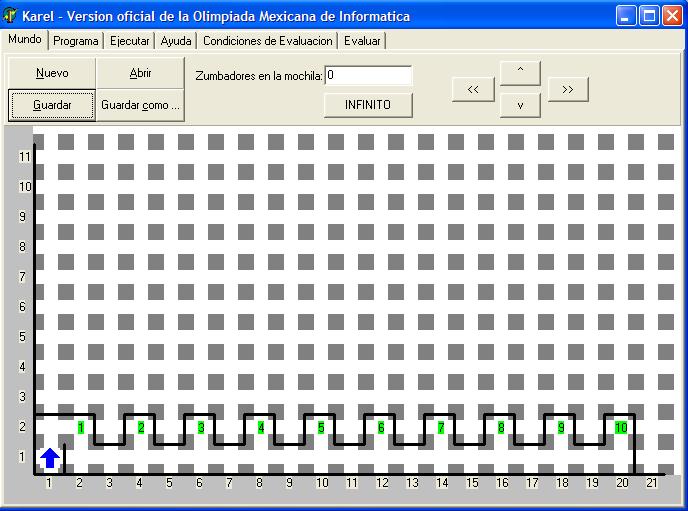Click the Abrir button
This screenshot has height=511, width=688.
(x=140, y=73)
